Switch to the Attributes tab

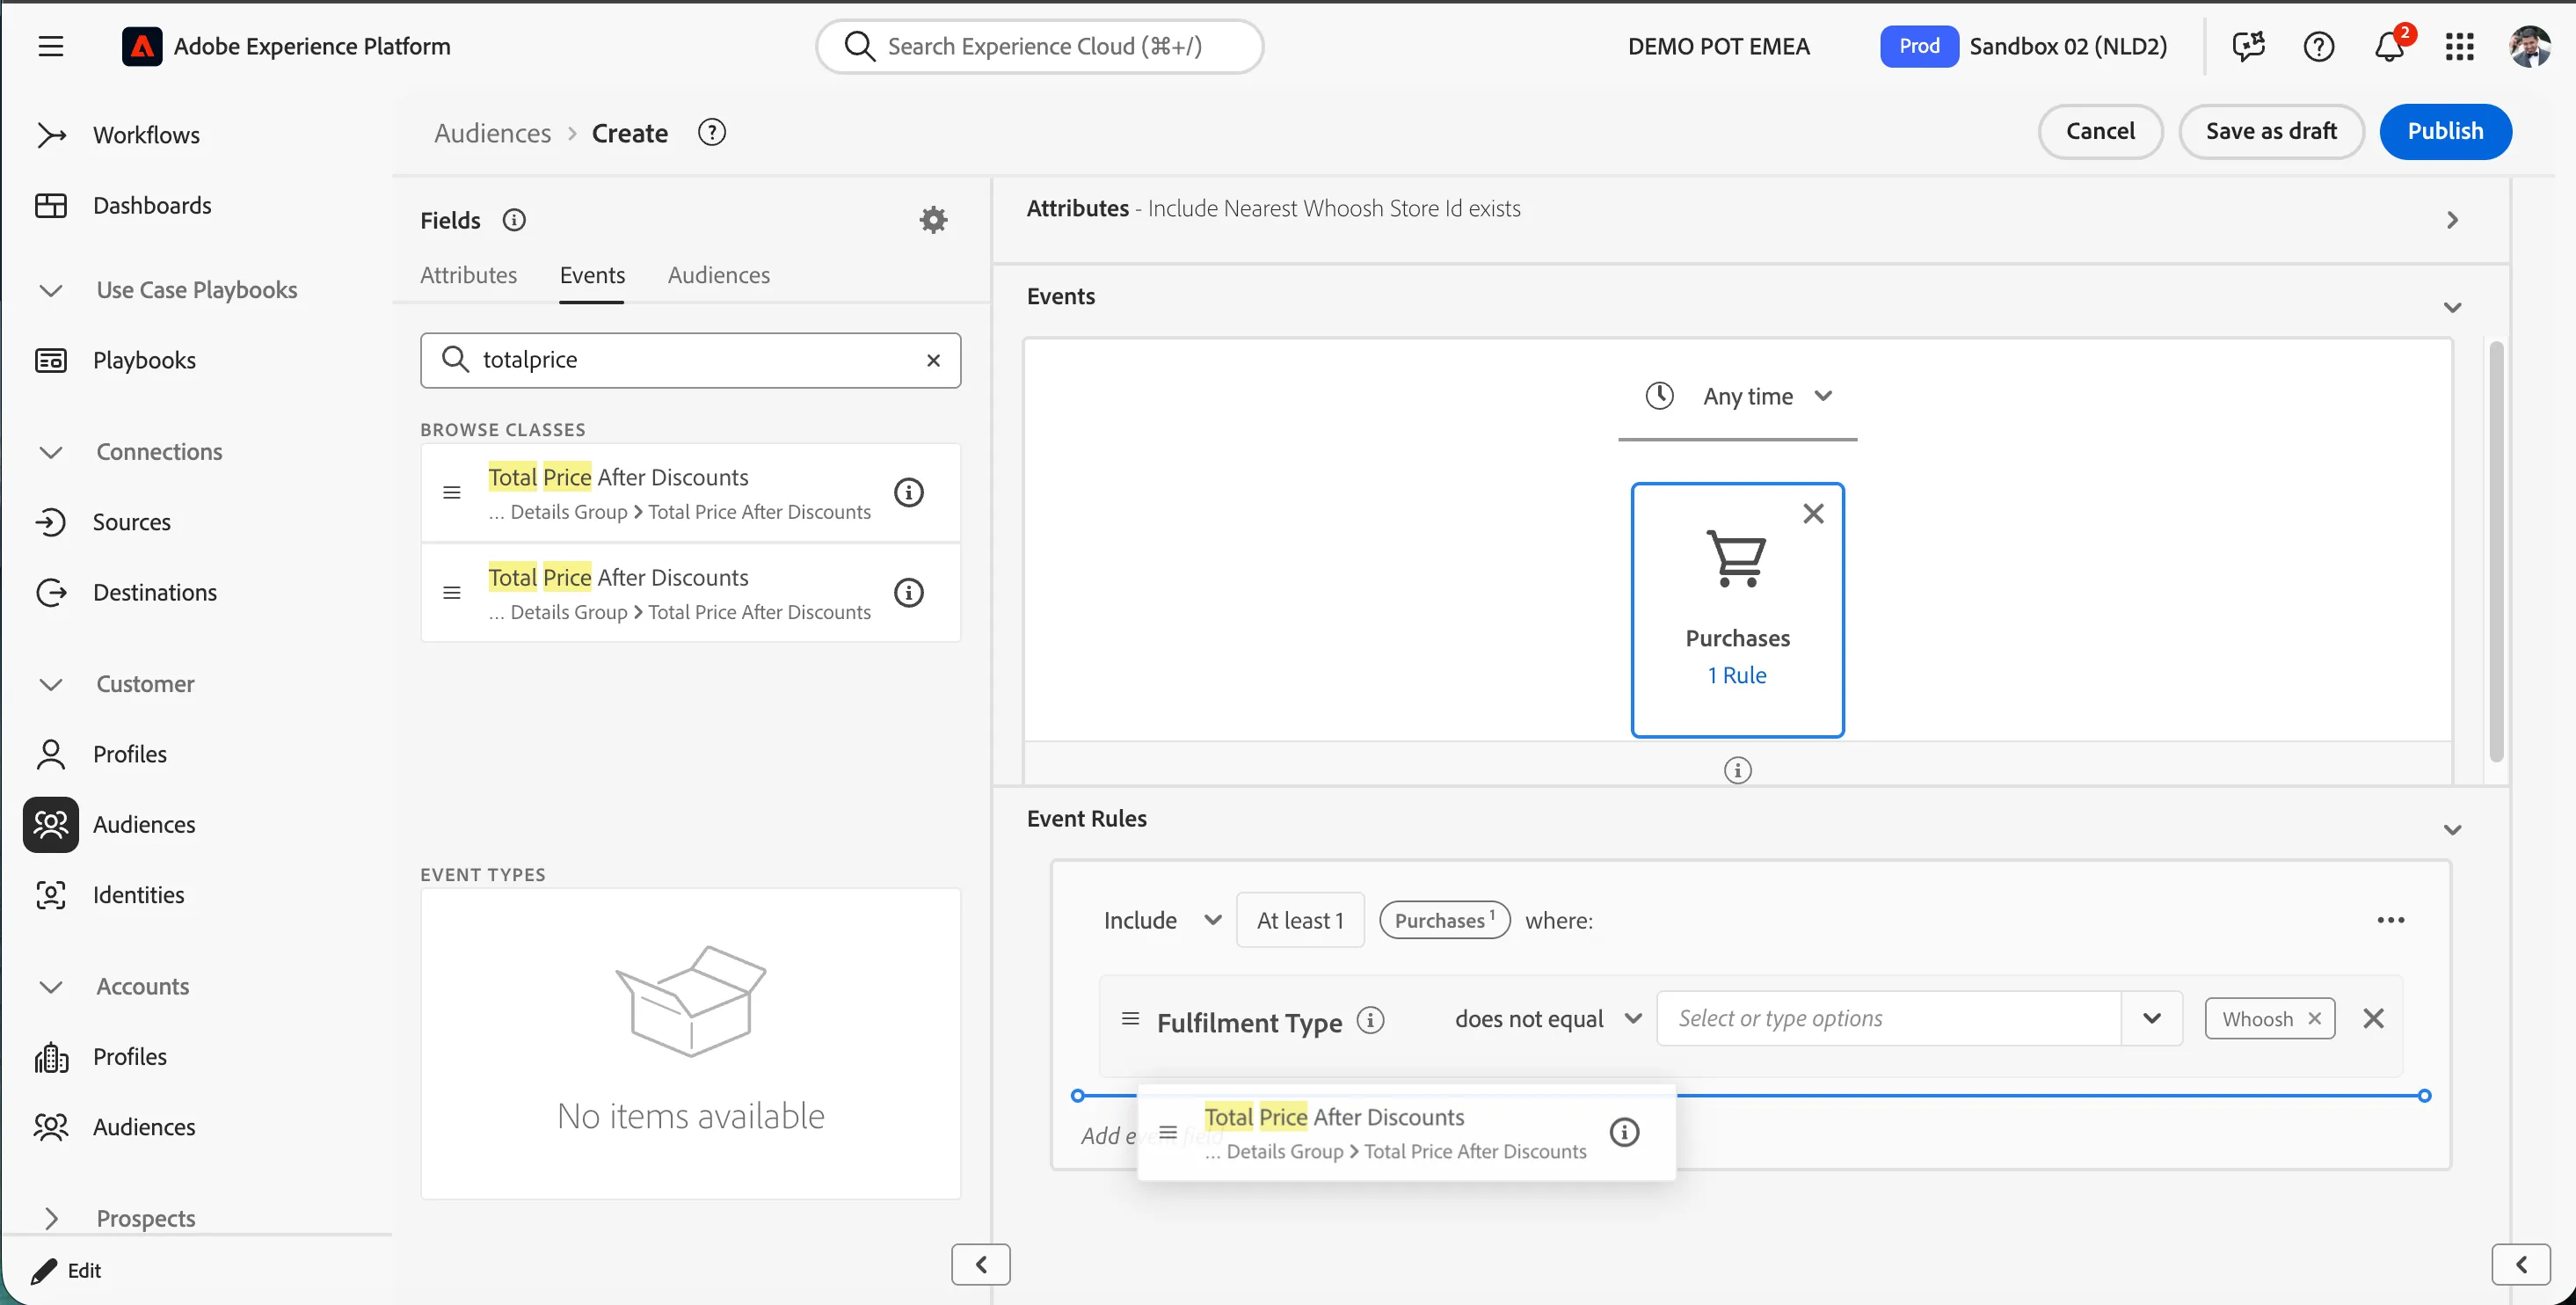[468, 275]
